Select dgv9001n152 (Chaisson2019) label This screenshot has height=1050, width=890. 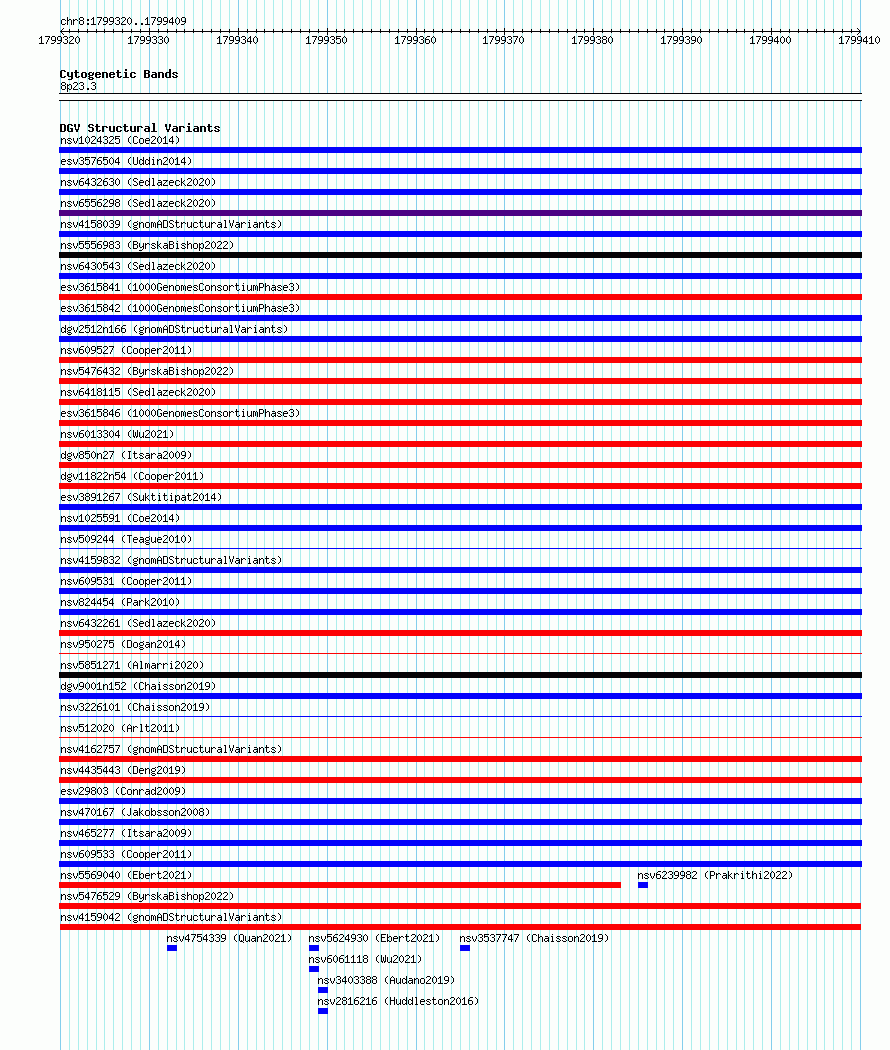point(138,686)
